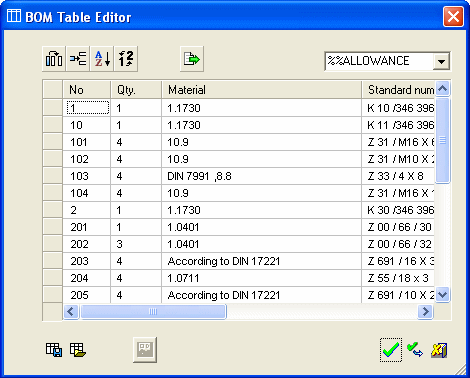Select the No cell containing 104

click(x=87, y=193)
